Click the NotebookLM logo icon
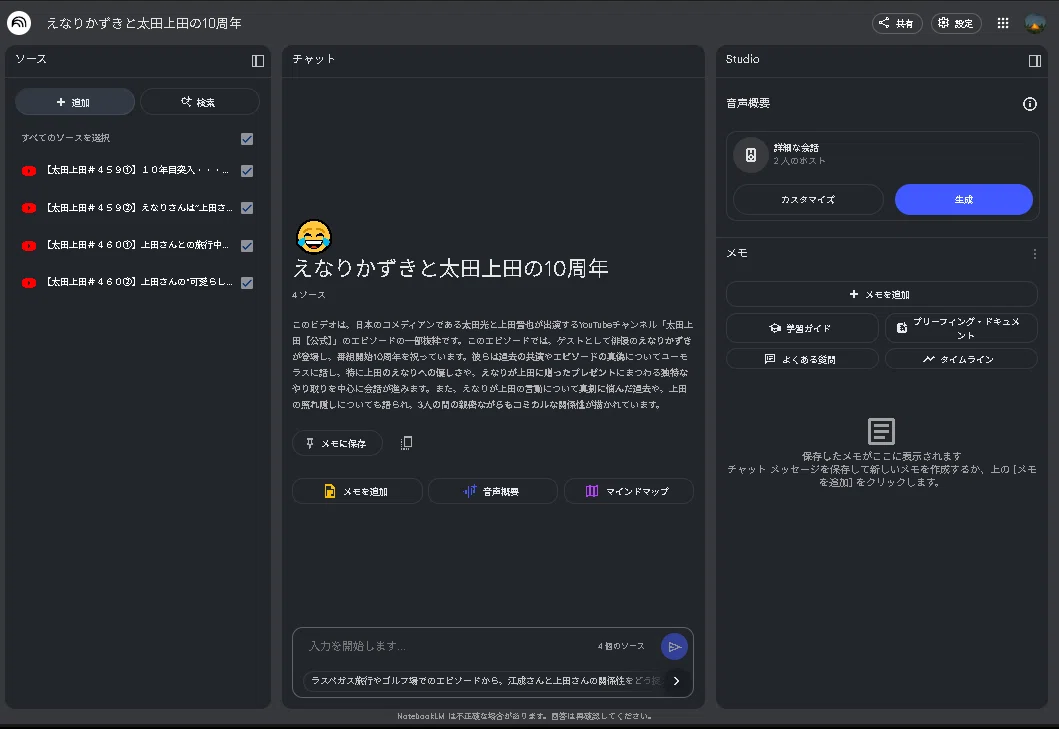 19,23
